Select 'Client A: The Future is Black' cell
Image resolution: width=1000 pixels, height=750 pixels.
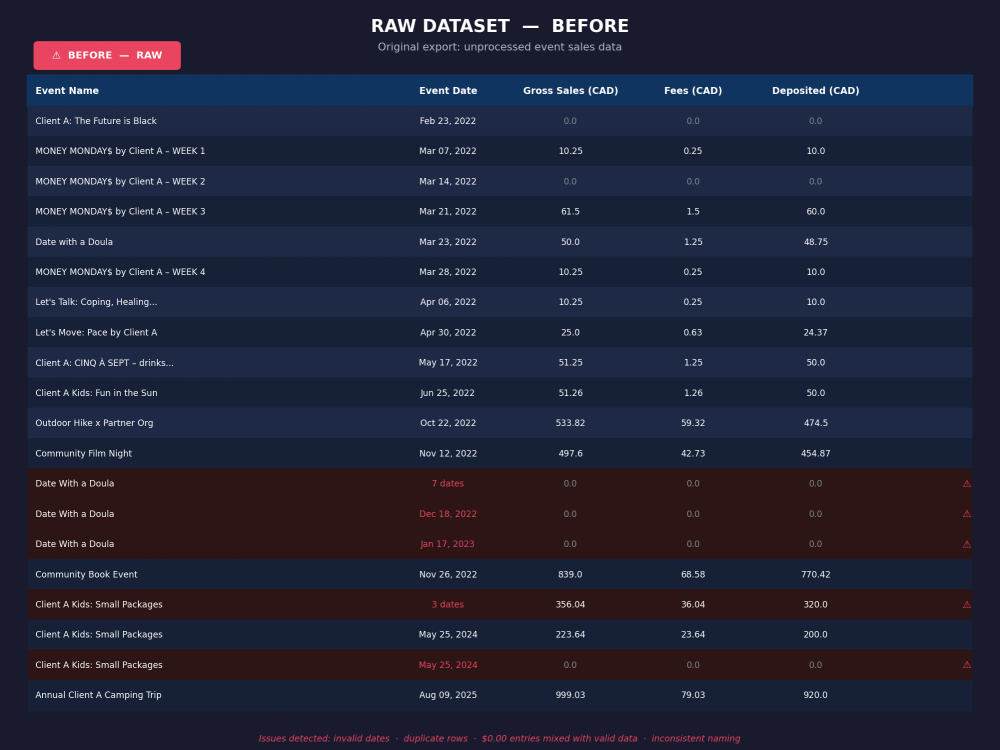pyautogui.click(x=96, y=121)
